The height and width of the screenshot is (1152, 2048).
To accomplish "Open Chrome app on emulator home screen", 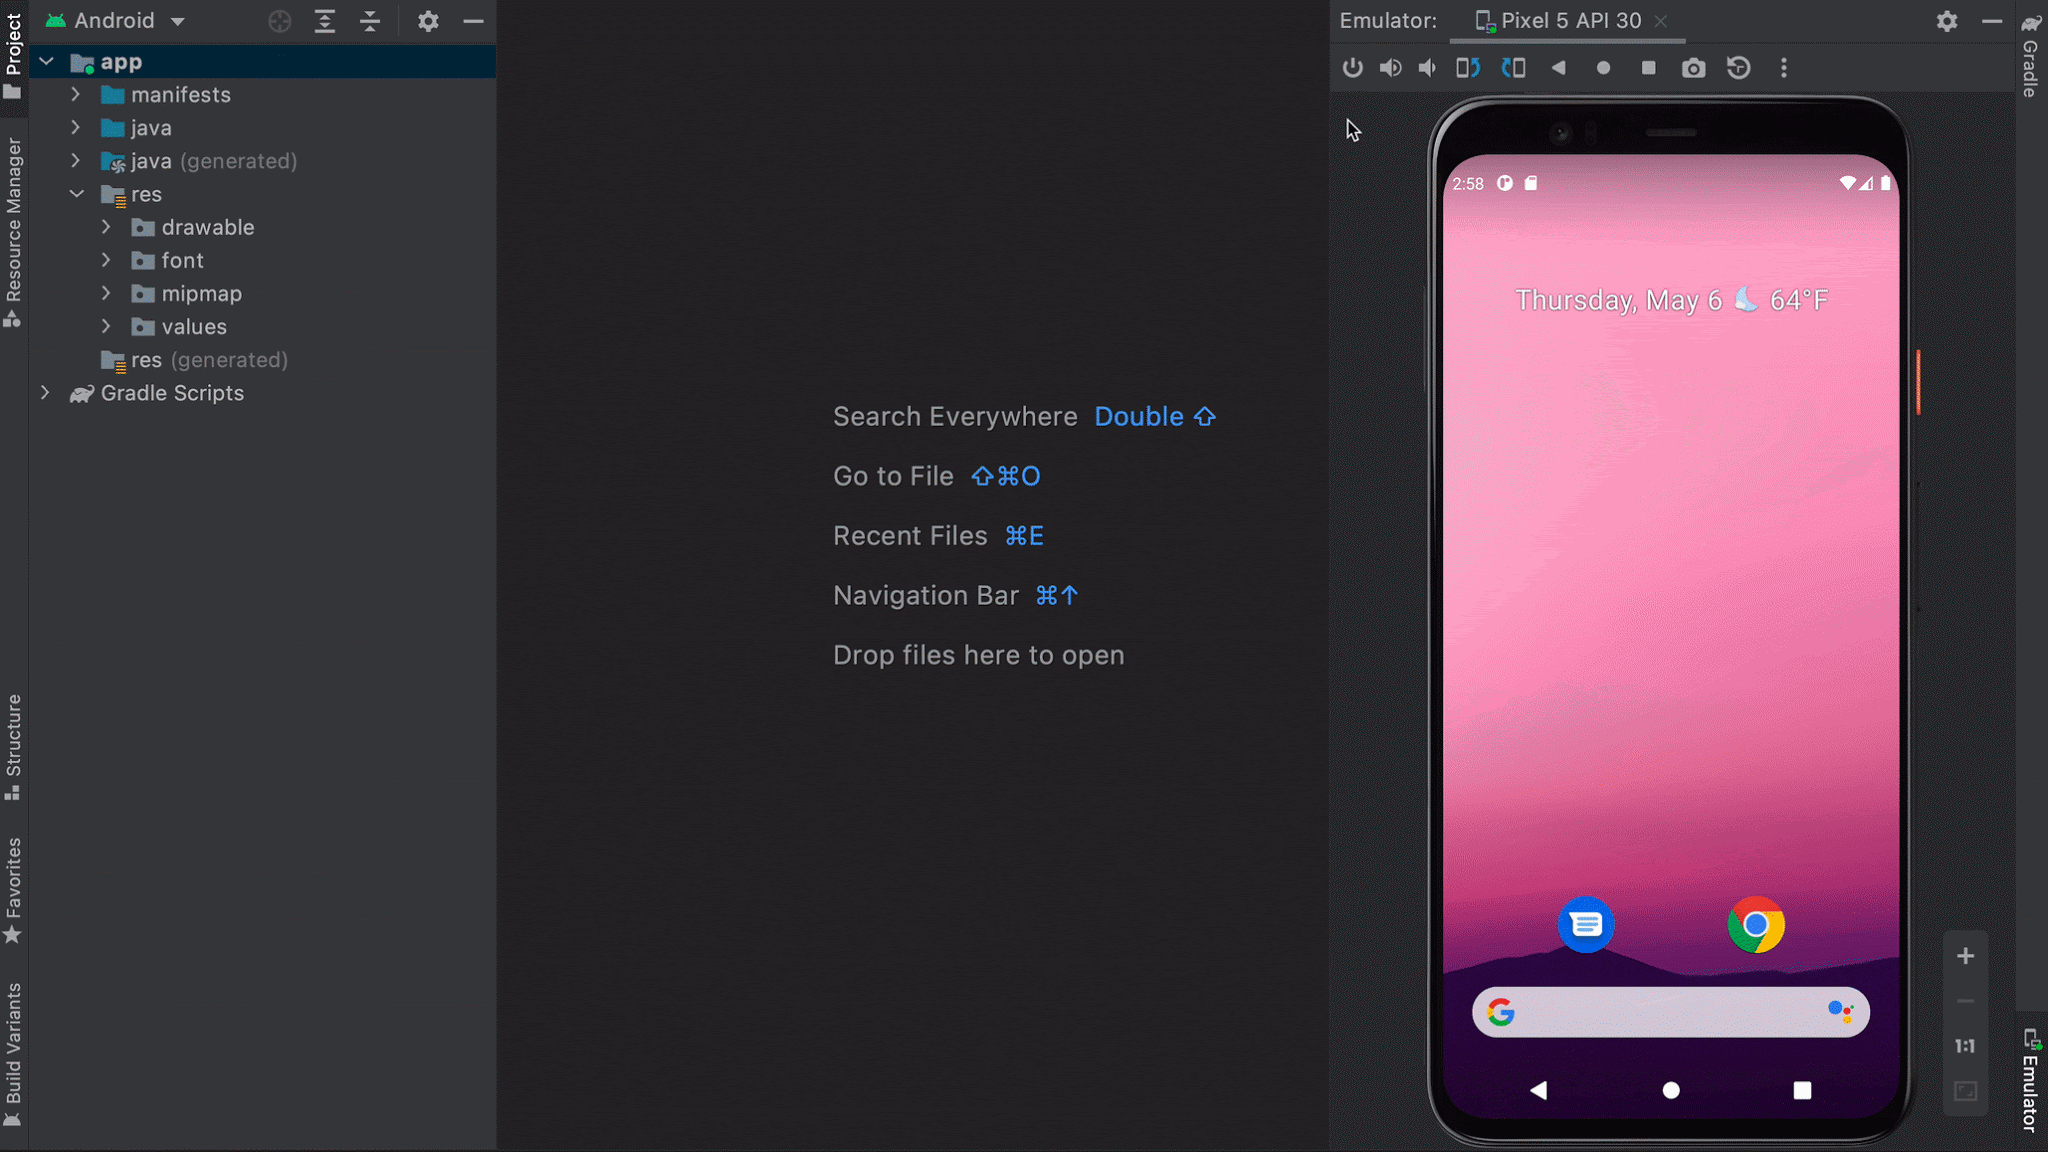I will pos(1755,925).
